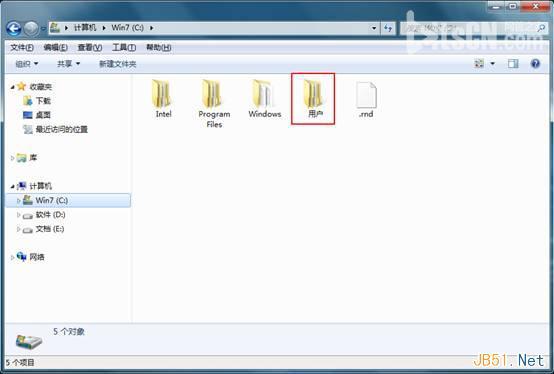This screenshot has height=374, width=554.
Task: Click the 最近访问的位置 icon
Action: [28, 130]
